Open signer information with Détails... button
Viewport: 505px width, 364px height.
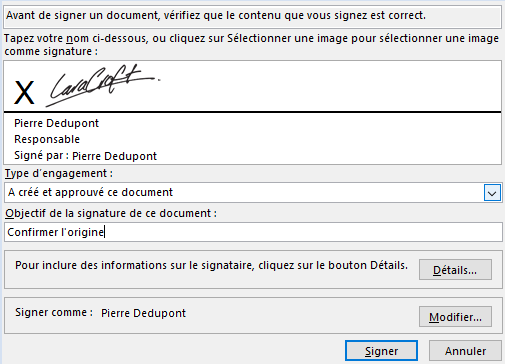[455, 270]
